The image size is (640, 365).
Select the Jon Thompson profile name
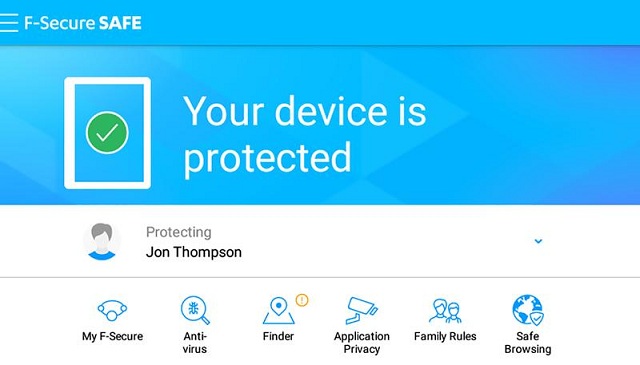click(194, 252)
